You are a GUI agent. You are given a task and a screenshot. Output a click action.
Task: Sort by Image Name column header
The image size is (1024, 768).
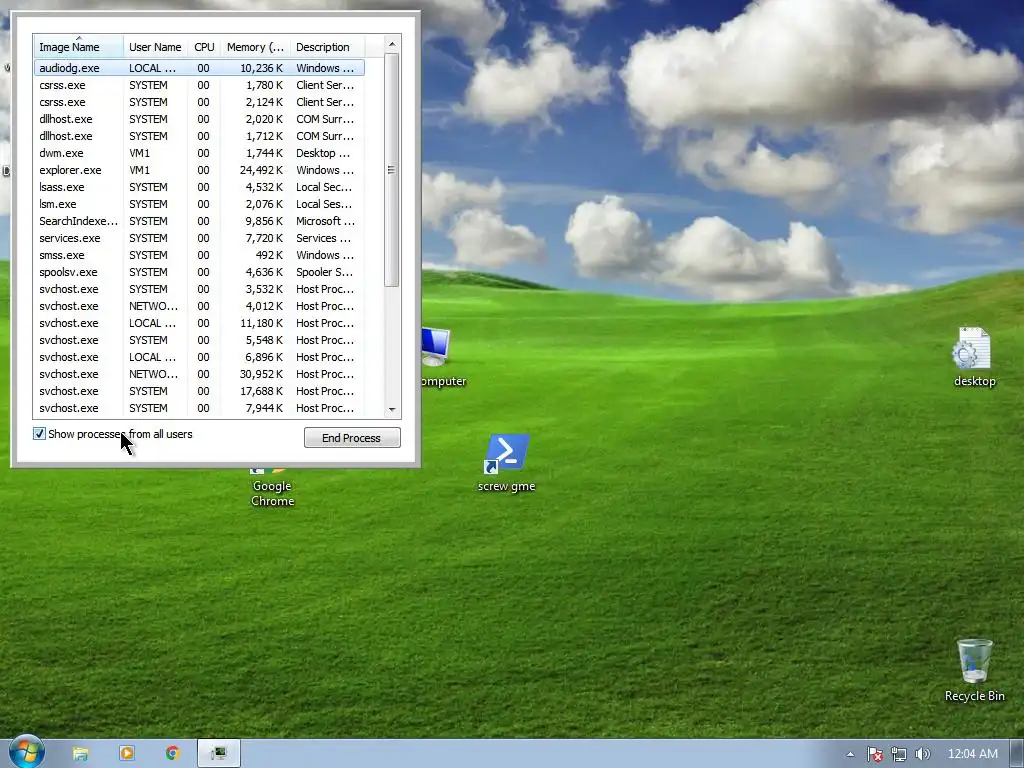coord(78,46)
